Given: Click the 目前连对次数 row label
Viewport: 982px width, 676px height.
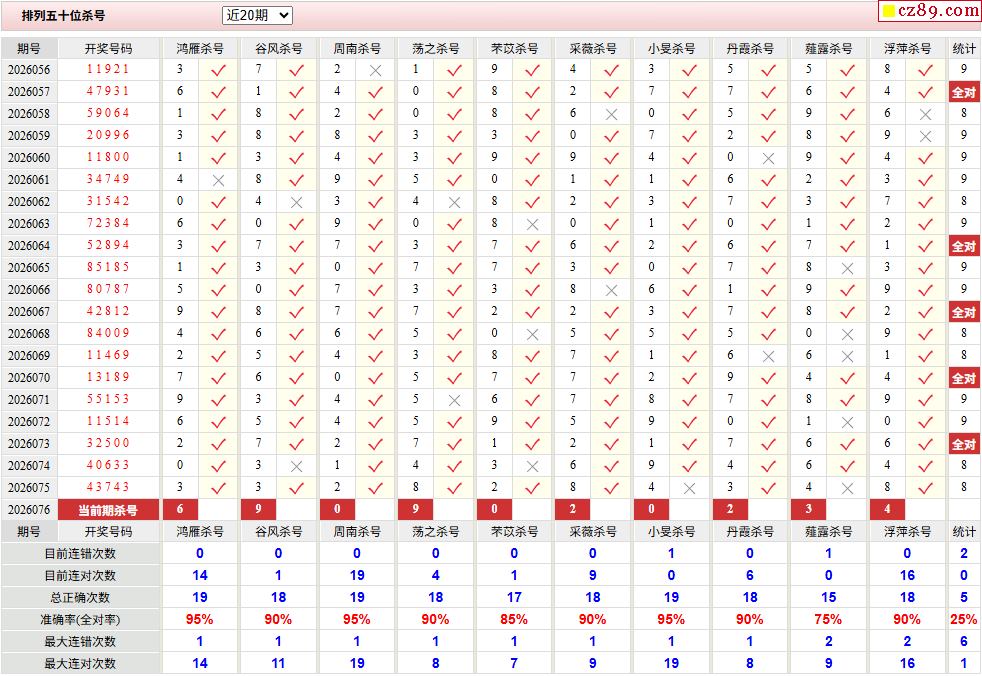Looking at the screenshot, I should coord(80,576).
